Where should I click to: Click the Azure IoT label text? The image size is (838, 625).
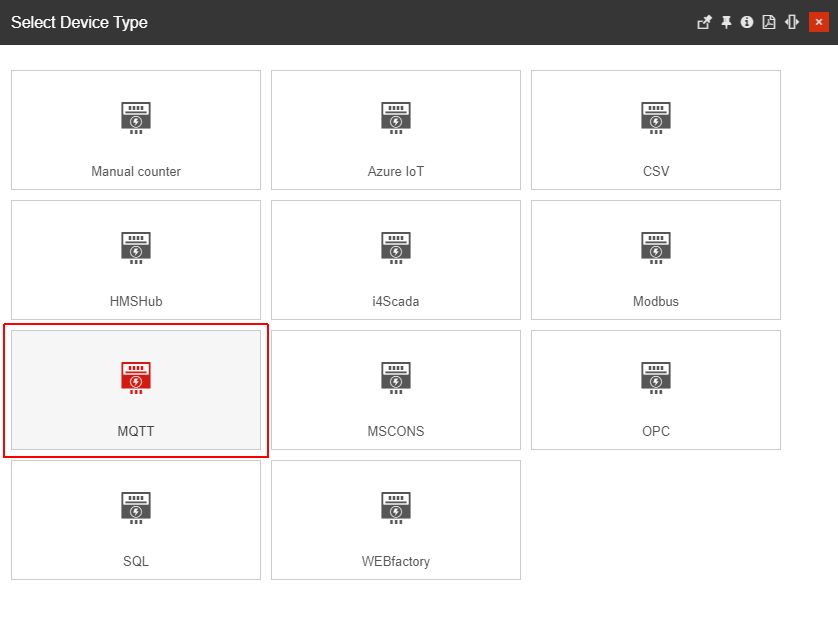point(395,171)
